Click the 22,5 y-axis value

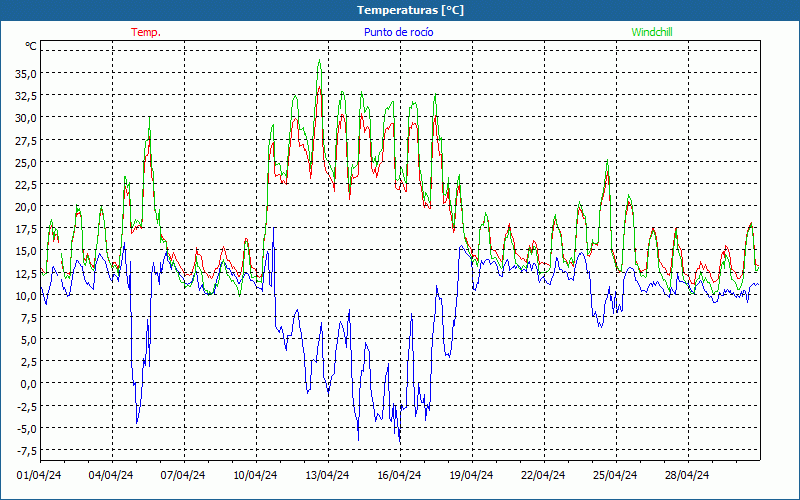tap(26, 184)
